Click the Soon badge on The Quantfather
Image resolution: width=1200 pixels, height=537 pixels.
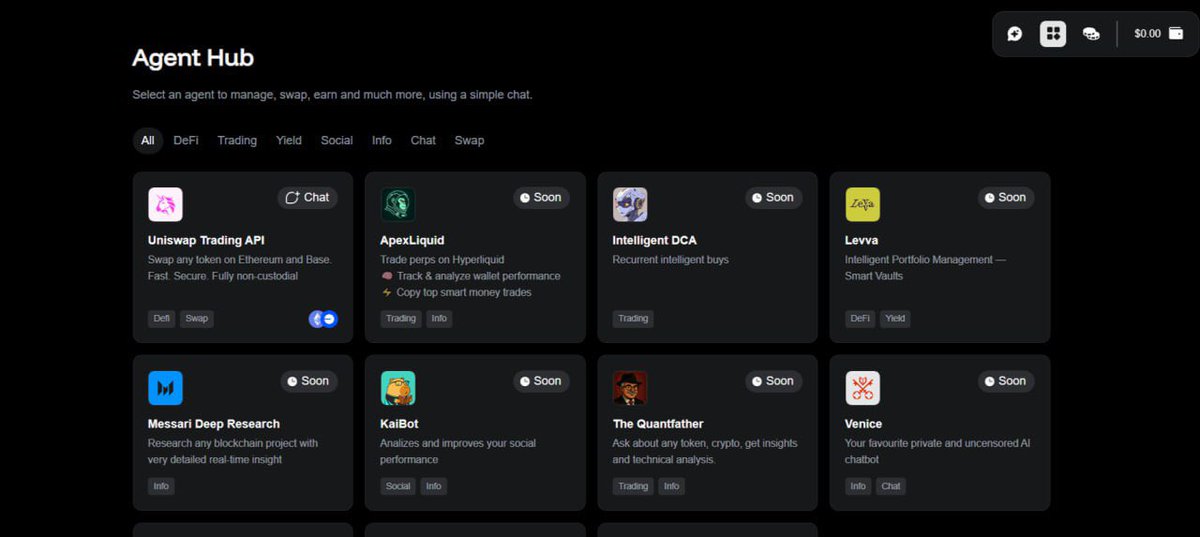click(773, 381)
